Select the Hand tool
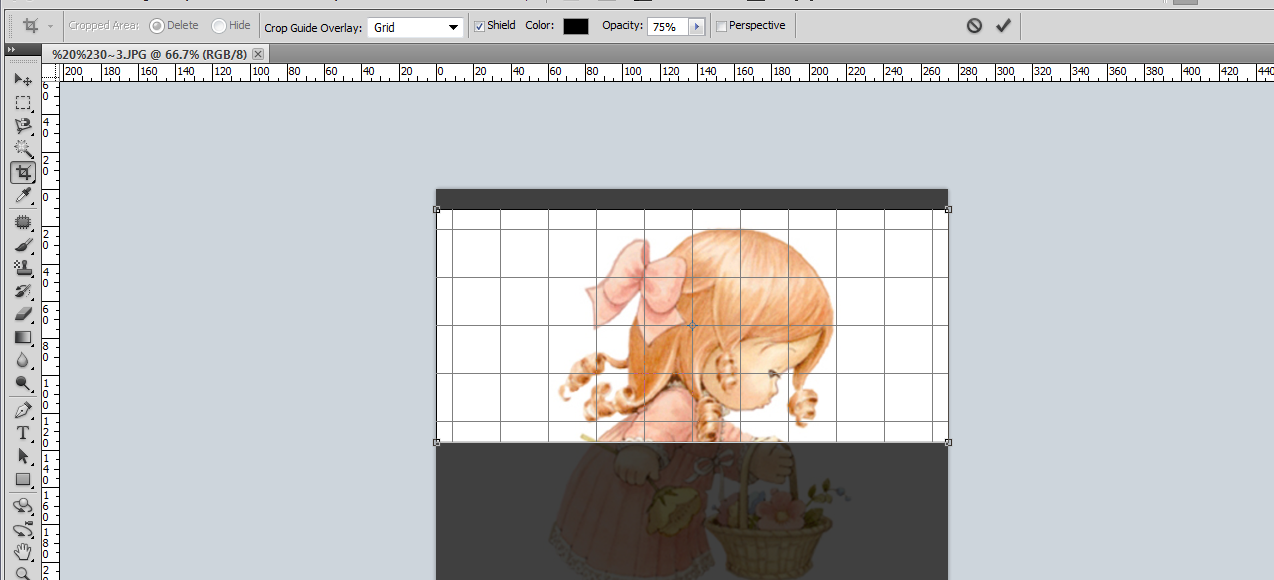1274x580 pixels. [x=23, y=552]
